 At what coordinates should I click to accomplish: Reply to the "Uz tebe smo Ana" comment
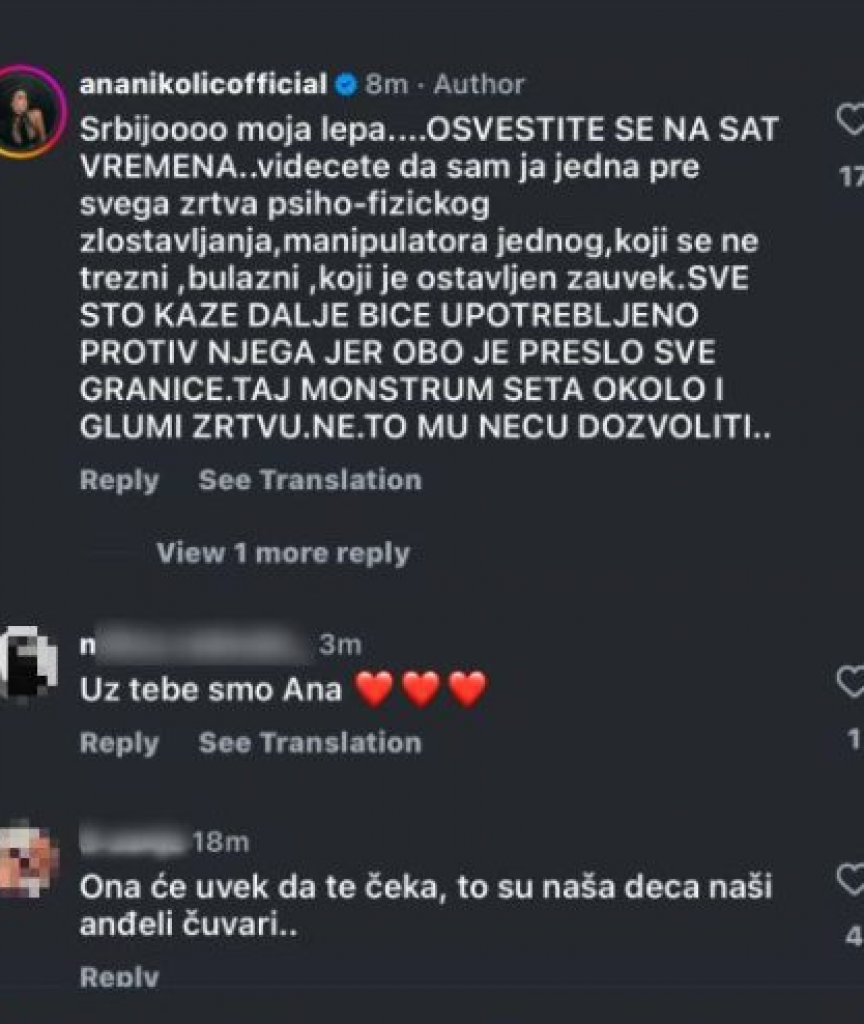click(120, 743)
